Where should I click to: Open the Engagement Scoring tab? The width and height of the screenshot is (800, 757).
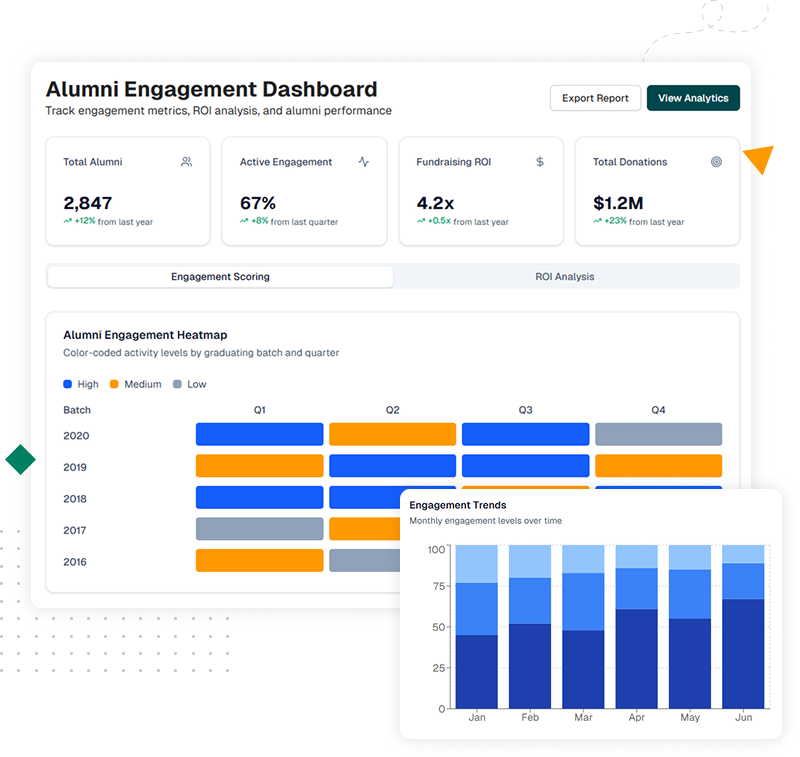(x=219, y=276)
